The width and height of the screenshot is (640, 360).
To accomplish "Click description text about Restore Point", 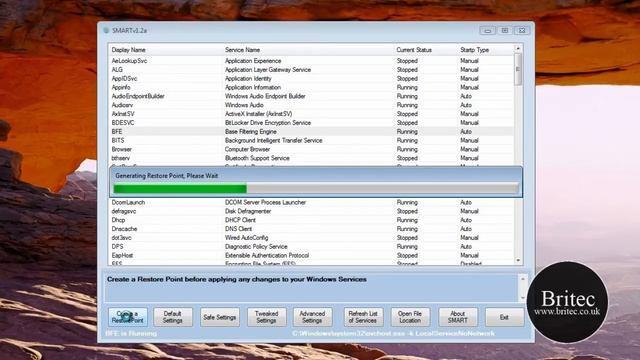I will point(237,280).
